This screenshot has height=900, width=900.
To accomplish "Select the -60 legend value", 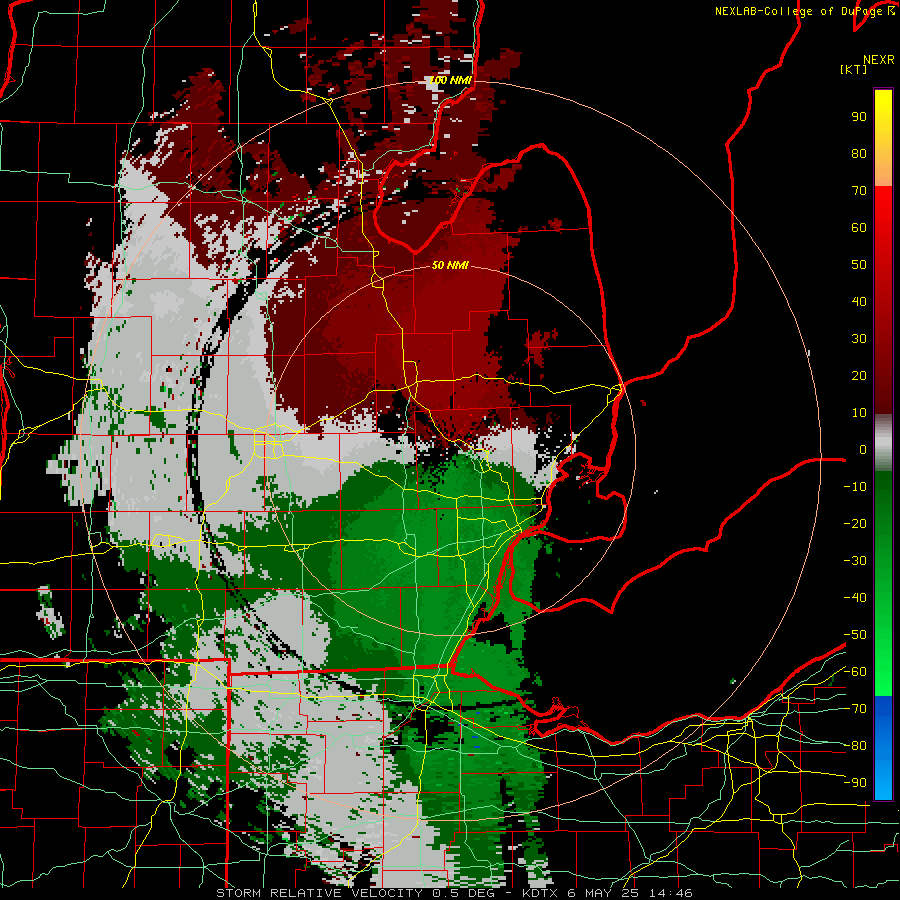I will [855, 672].
